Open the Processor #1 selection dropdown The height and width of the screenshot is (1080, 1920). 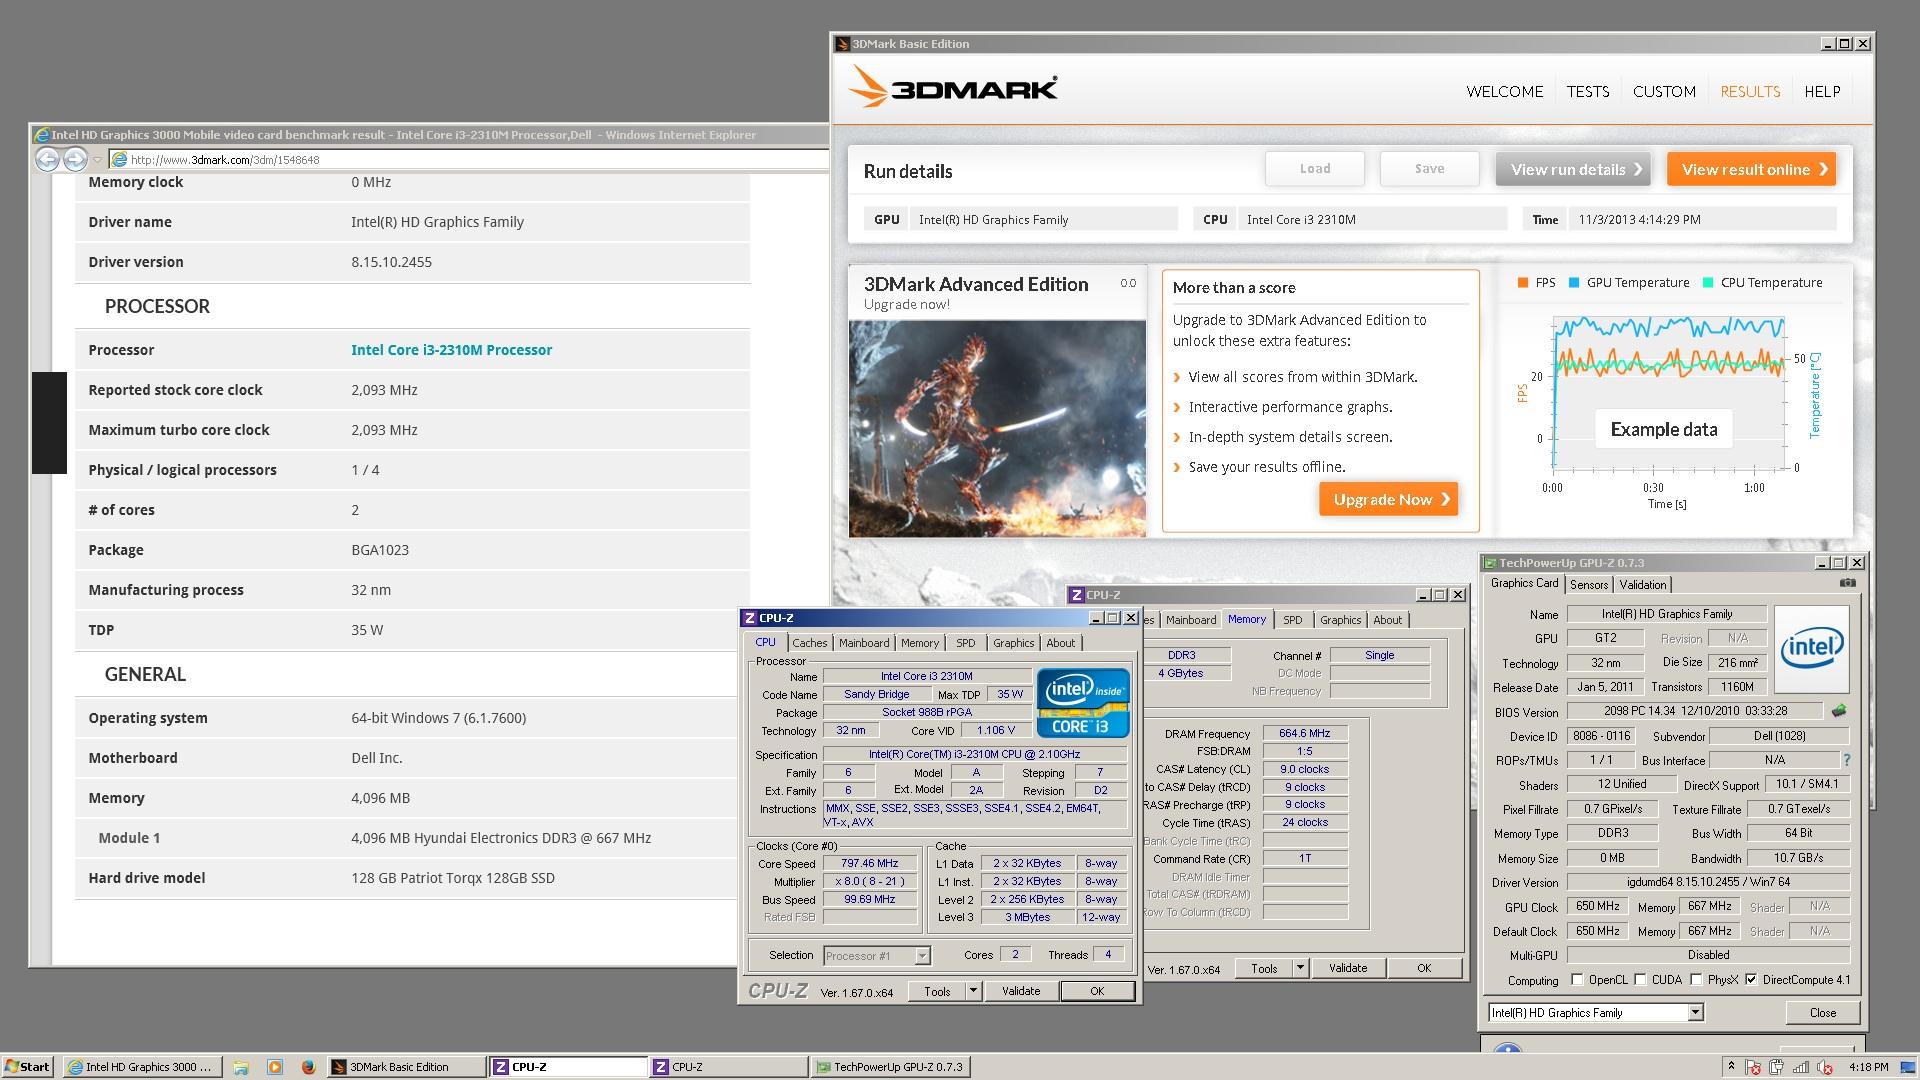(x=922, y=956)
